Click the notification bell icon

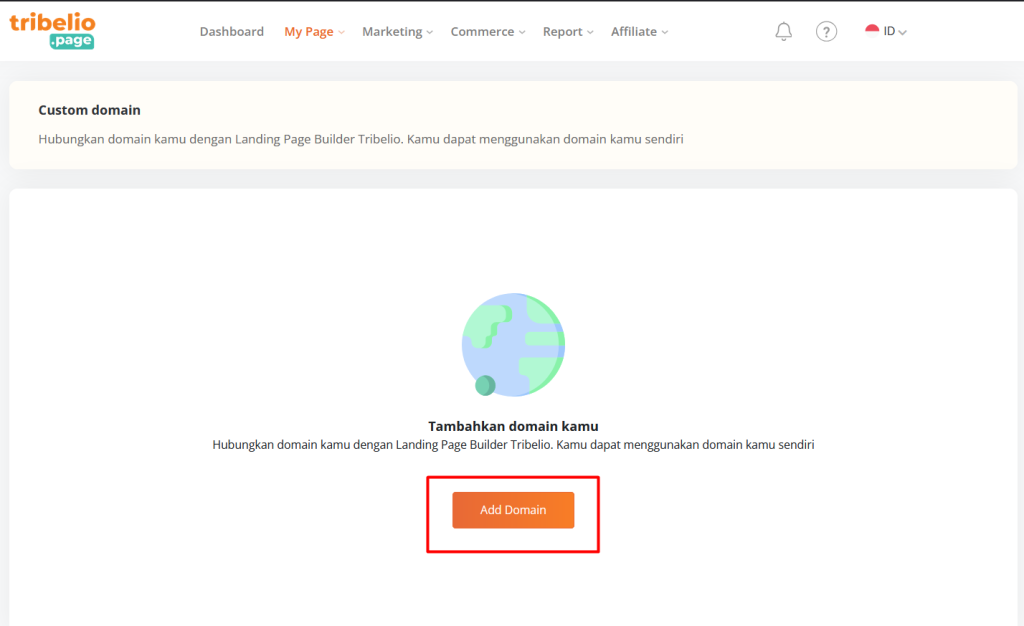(x=784, y=31)
